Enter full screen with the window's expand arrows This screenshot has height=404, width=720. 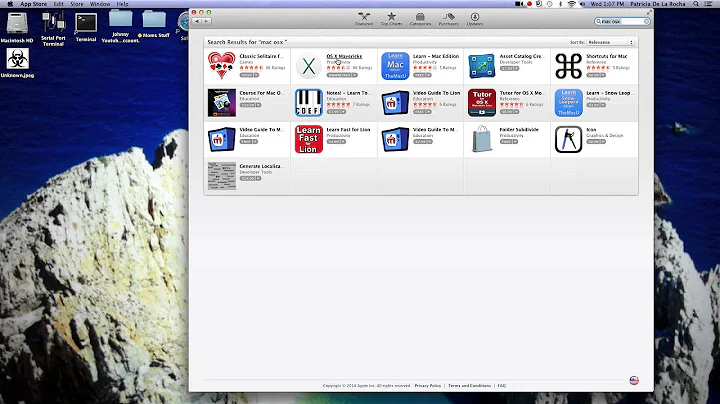[649, 12]
